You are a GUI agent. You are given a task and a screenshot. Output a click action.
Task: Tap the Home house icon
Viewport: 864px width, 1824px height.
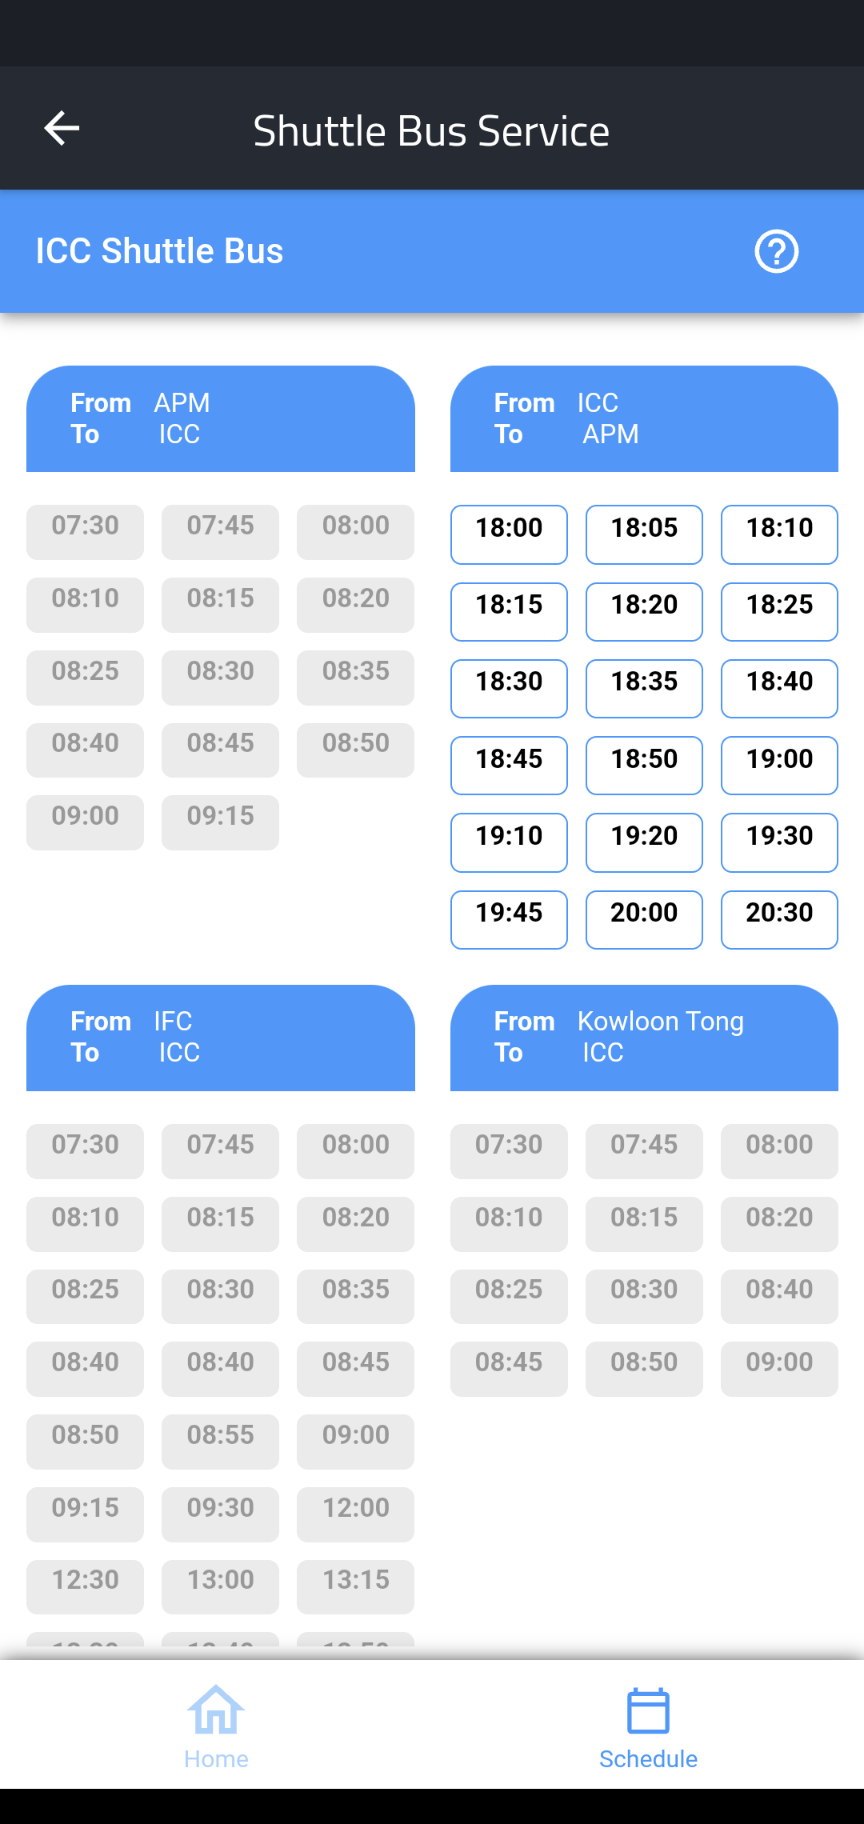click(216, 1710)
